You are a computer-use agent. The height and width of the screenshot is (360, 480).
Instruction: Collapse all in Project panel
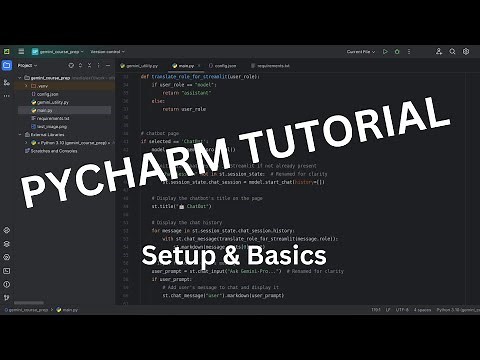click(89, 65)
